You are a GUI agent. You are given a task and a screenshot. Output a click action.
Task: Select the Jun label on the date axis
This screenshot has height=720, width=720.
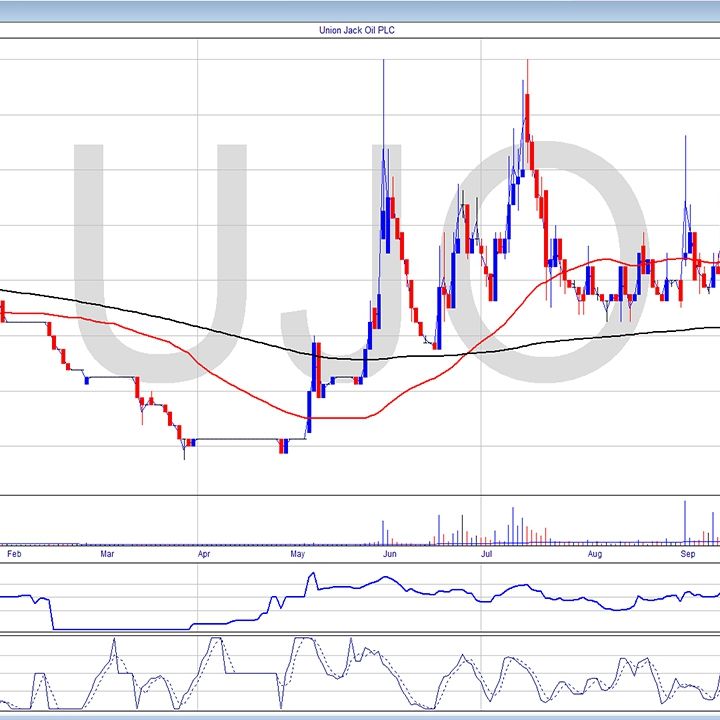(x=390, y=552)
